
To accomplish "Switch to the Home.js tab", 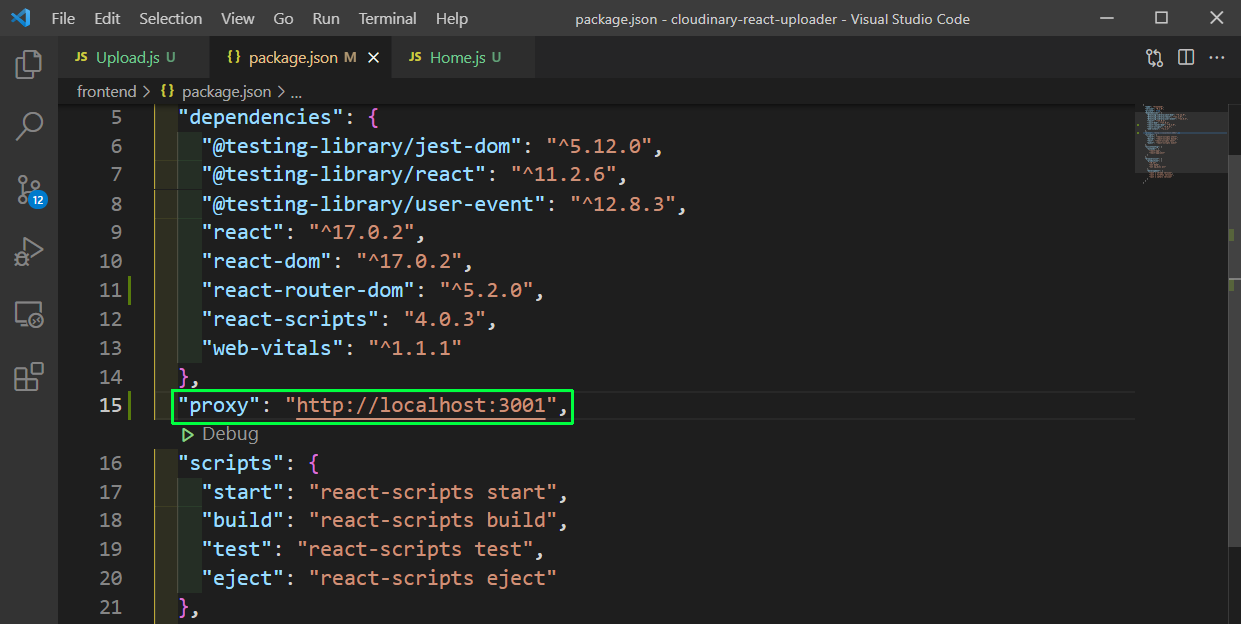I will [x=463, y=58].
